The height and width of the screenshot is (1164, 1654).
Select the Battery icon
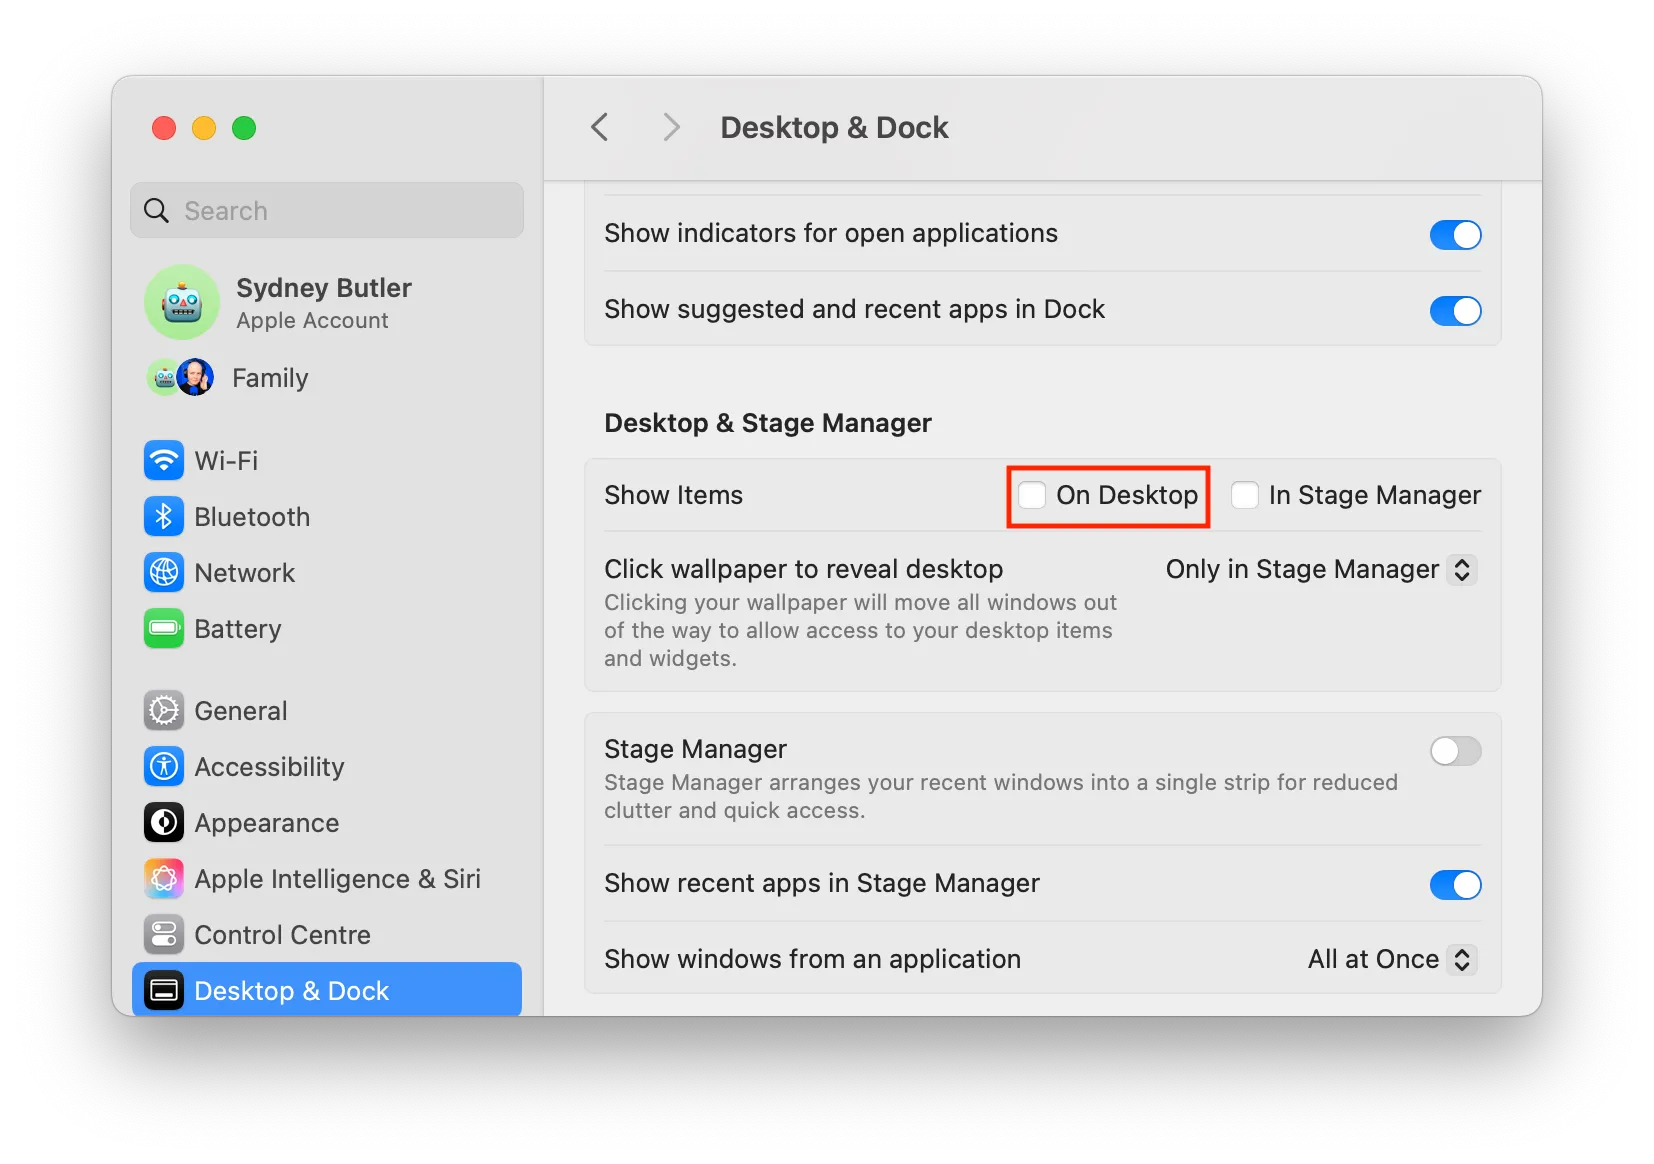click(164, 629)
